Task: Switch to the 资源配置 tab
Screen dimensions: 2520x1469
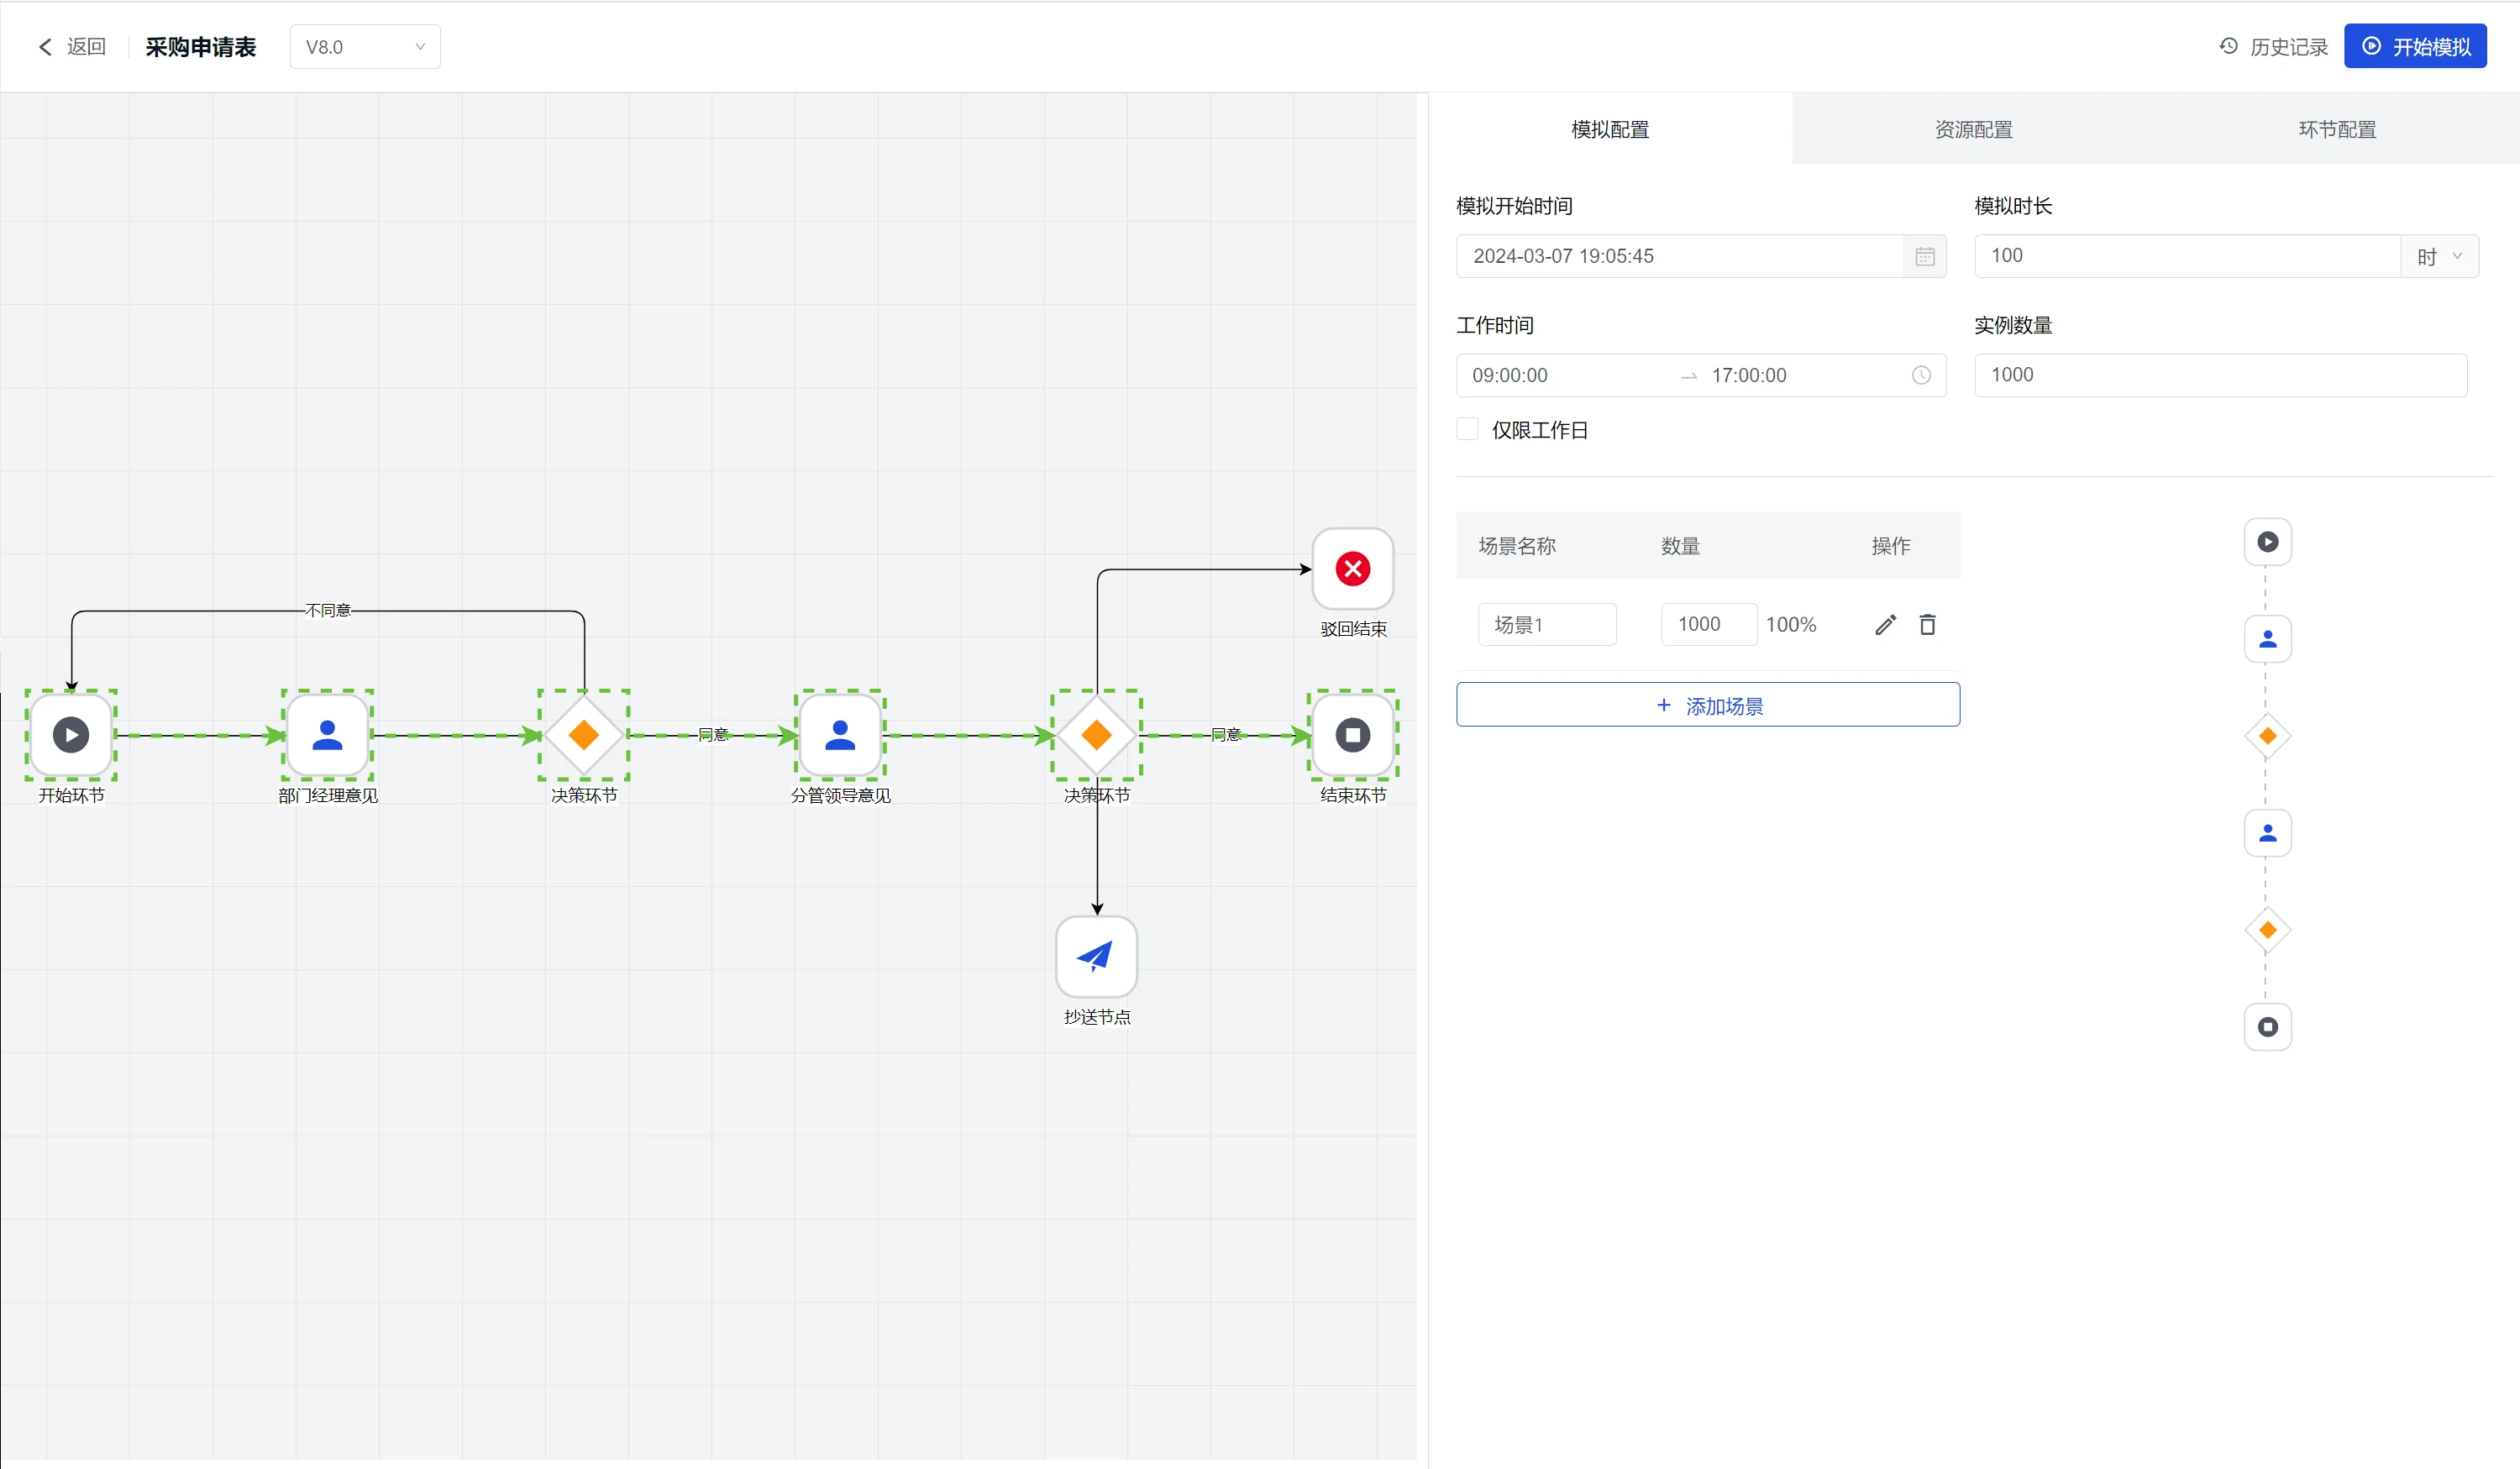Action: [1973, 129]
